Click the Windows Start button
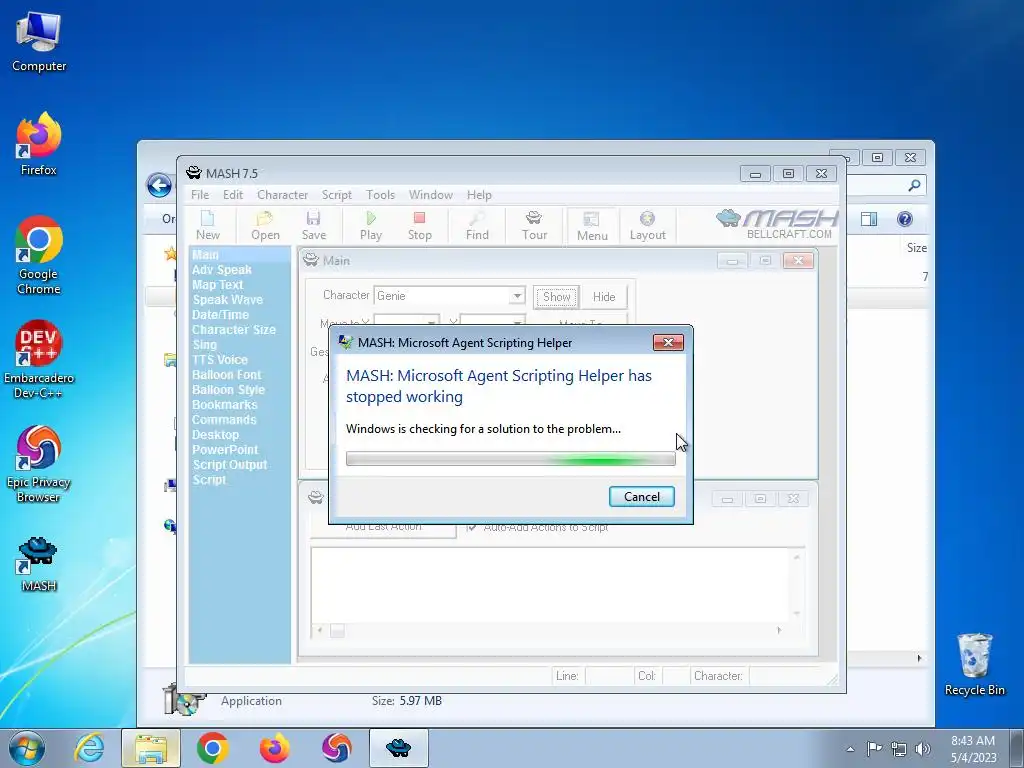 27,748
